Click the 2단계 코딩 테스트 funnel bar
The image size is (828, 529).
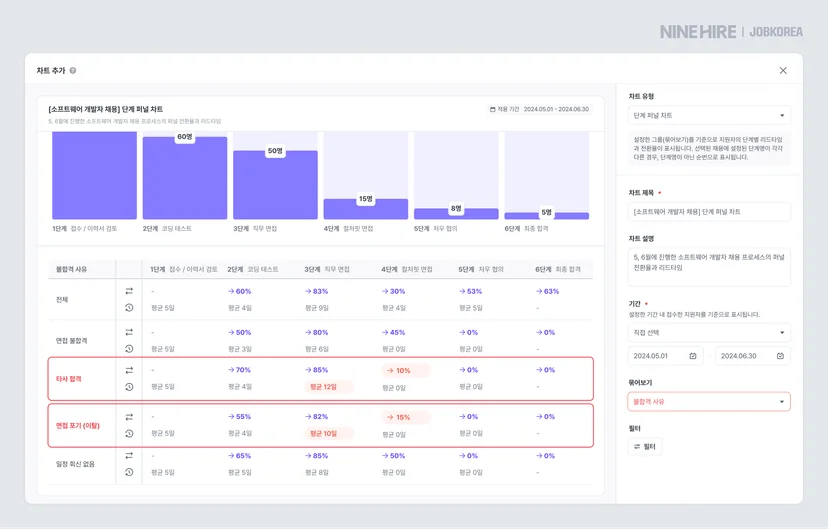click(x=185, y=177)
